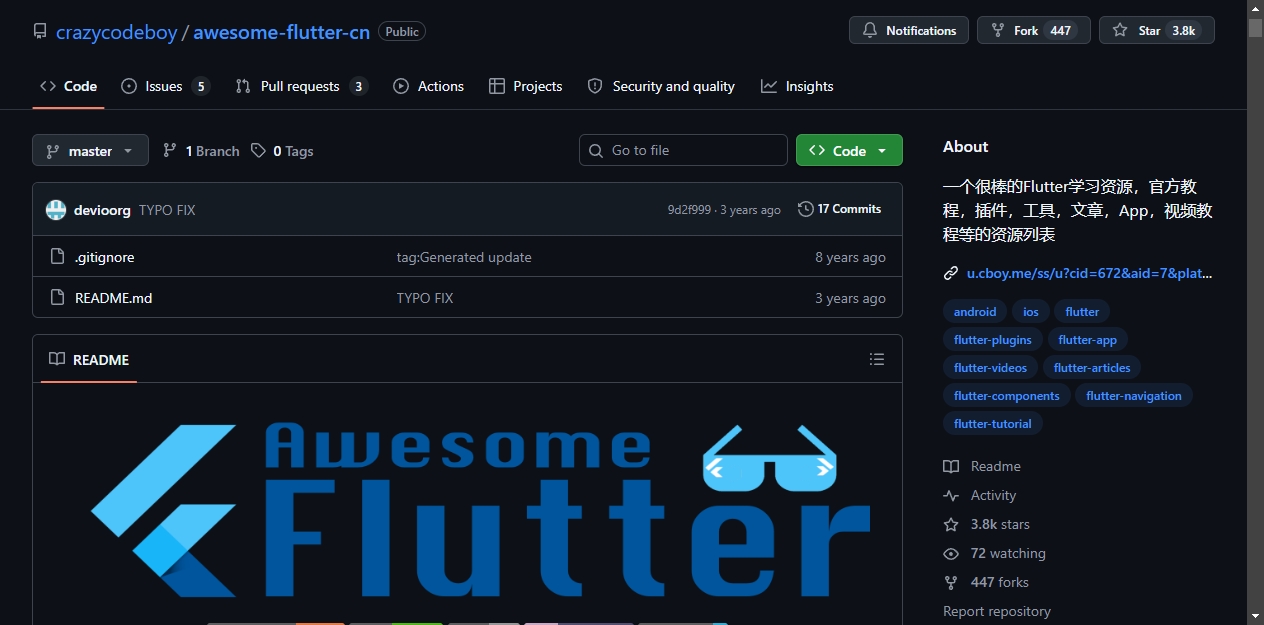Image resolution: width=1264 pixels, height=625 pixels.
Task: Expand the green Code dropdown button
Action: point(849,150)
